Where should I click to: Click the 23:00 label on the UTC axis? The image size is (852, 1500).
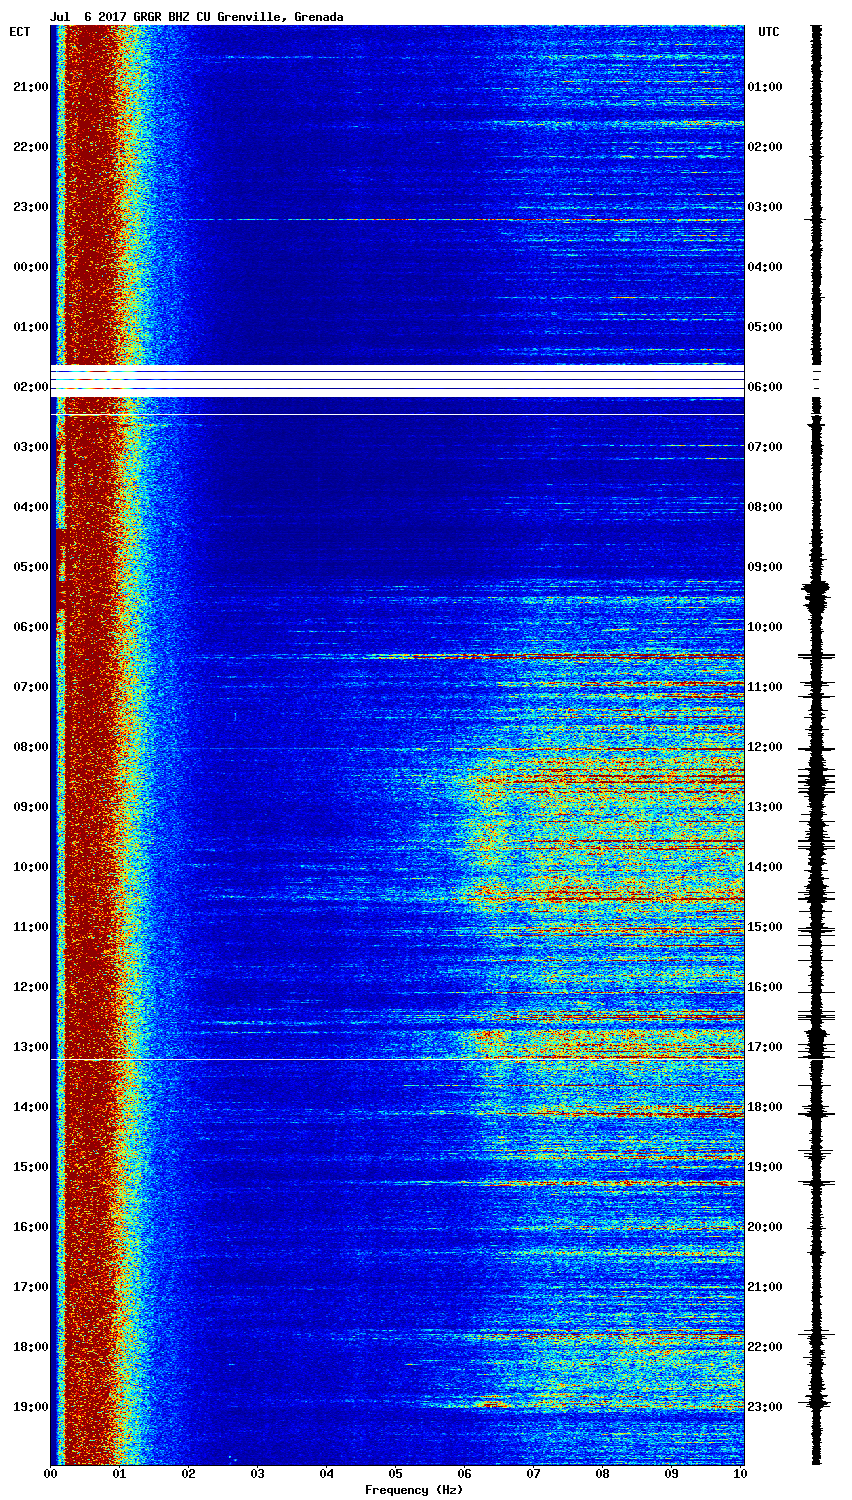click(x=765, y=1407)
